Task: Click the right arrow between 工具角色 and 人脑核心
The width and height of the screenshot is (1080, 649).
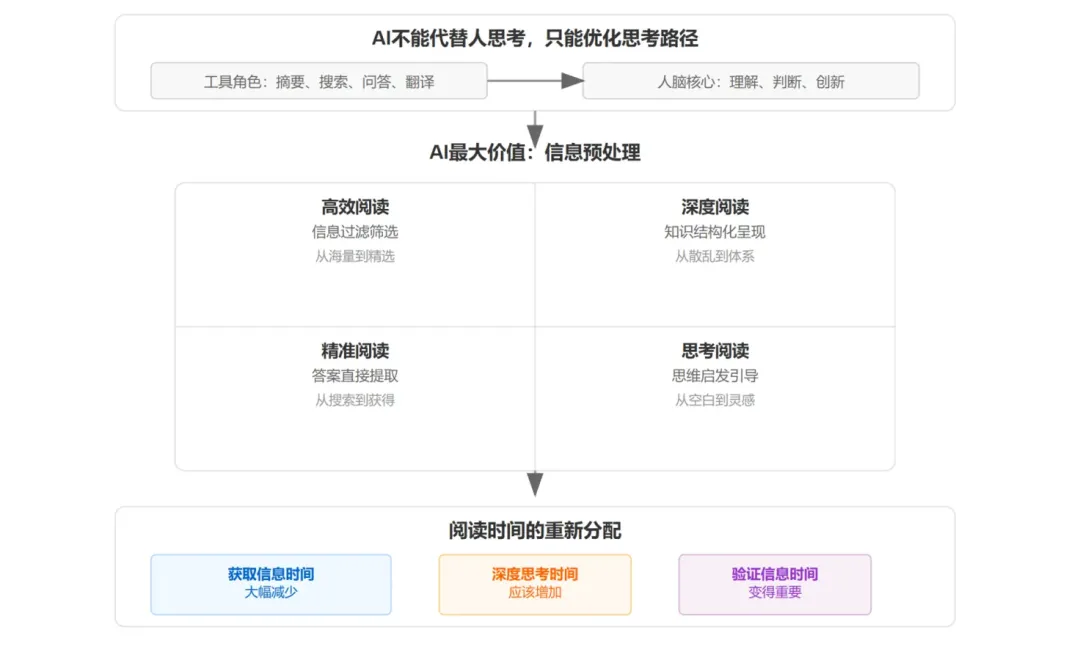Action: pos(535,81)
